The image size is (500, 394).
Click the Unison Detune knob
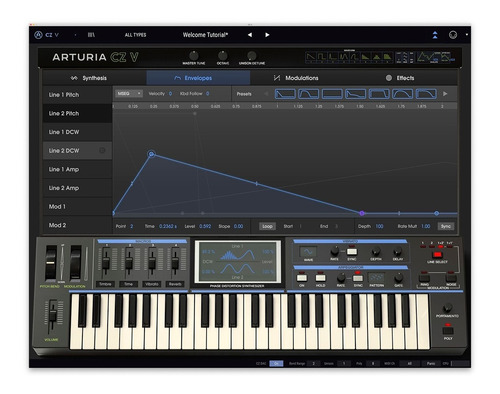252,55
